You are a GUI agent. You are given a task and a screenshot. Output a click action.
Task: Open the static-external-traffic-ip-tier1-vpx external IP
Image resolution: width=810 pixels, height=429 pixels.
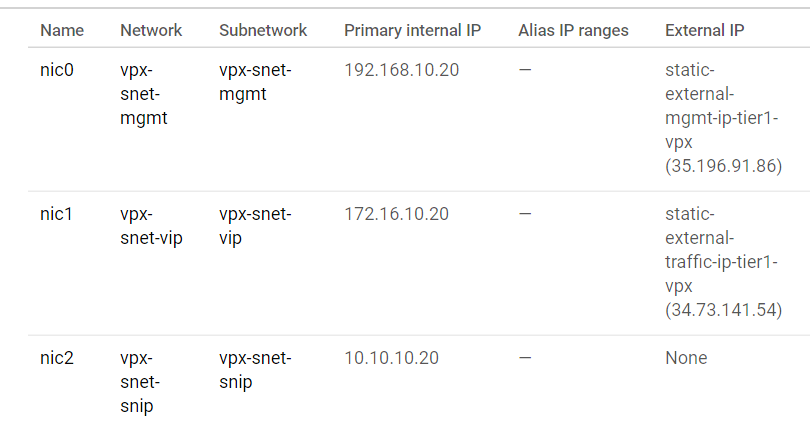coord(722,261)
